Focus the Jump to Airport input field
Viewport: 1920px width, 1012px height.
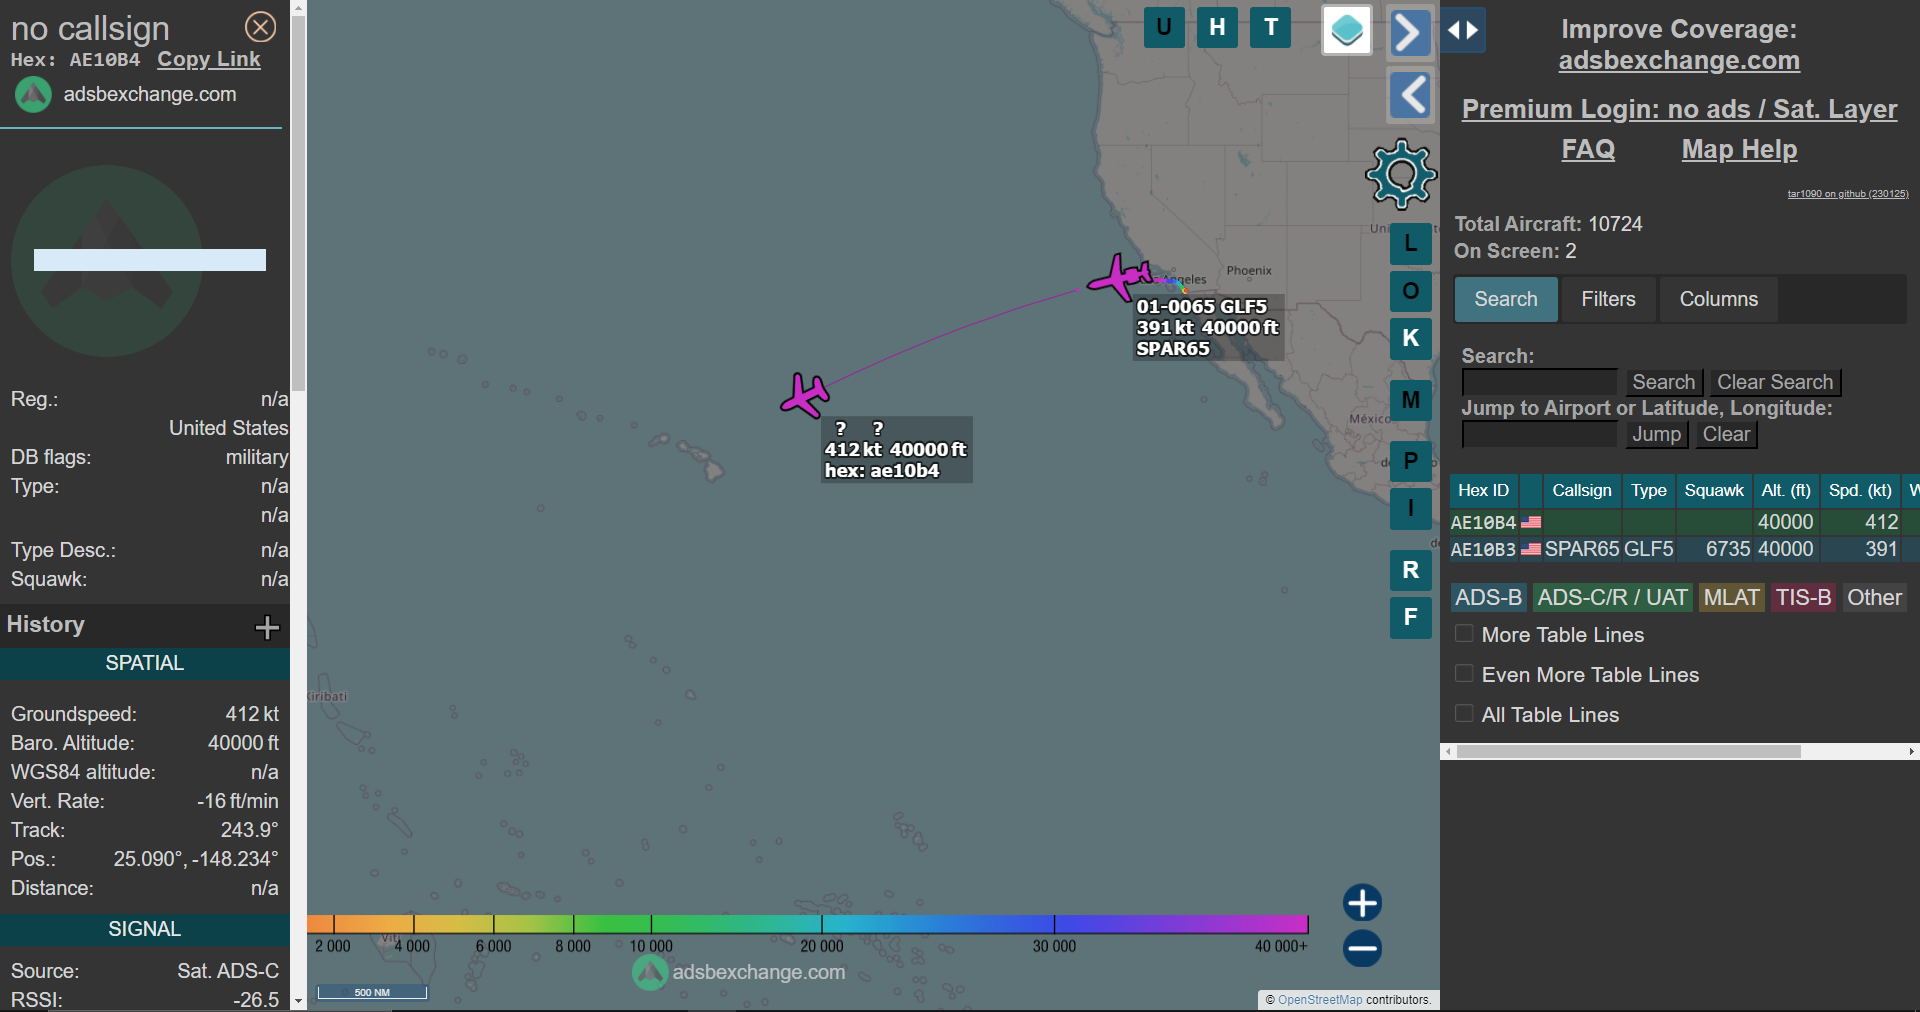(x=1539, y=435)
